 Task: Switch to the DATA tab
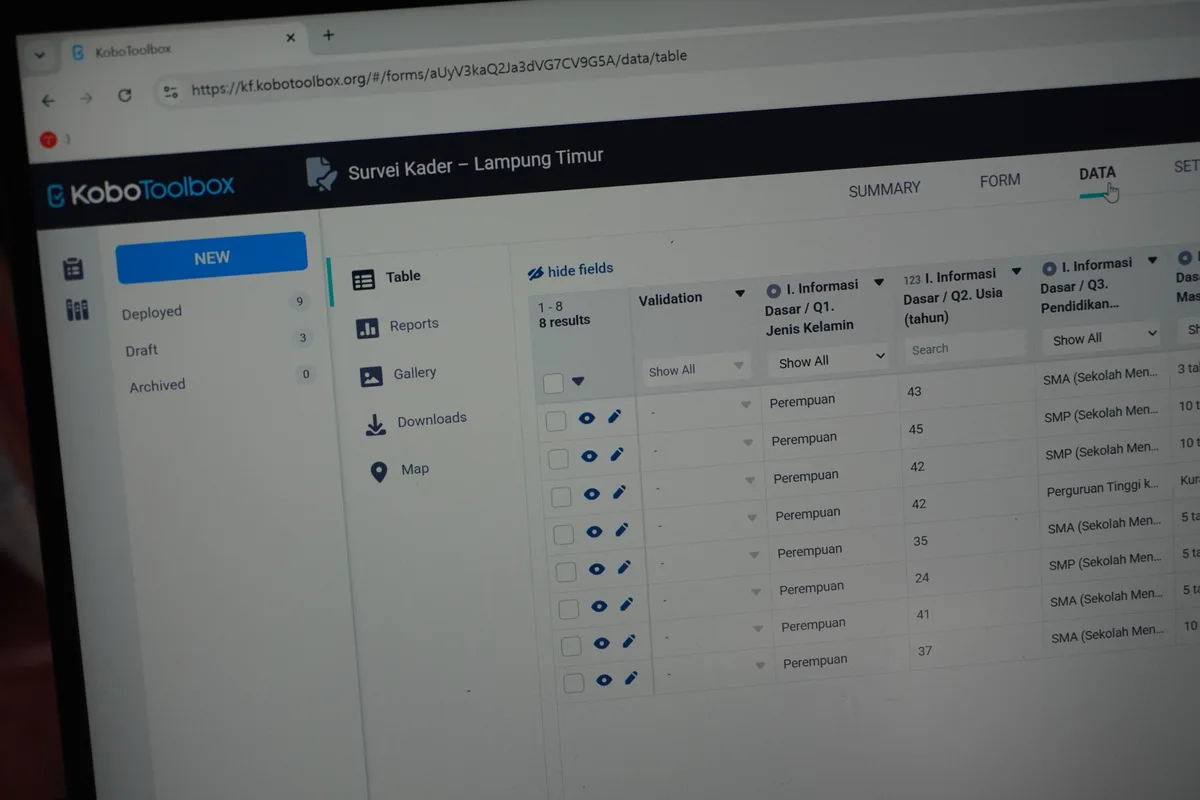1097,173
